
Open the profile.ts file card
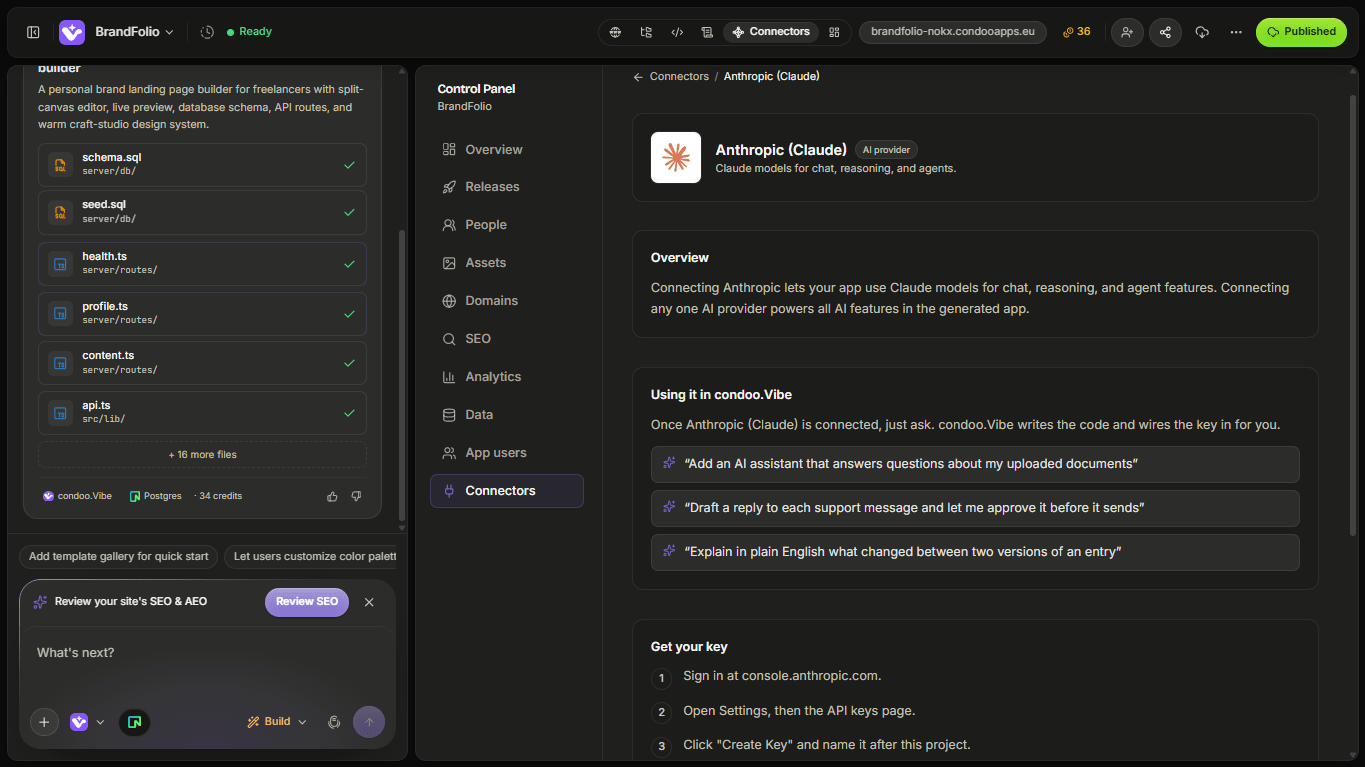(x=202, y=314)
